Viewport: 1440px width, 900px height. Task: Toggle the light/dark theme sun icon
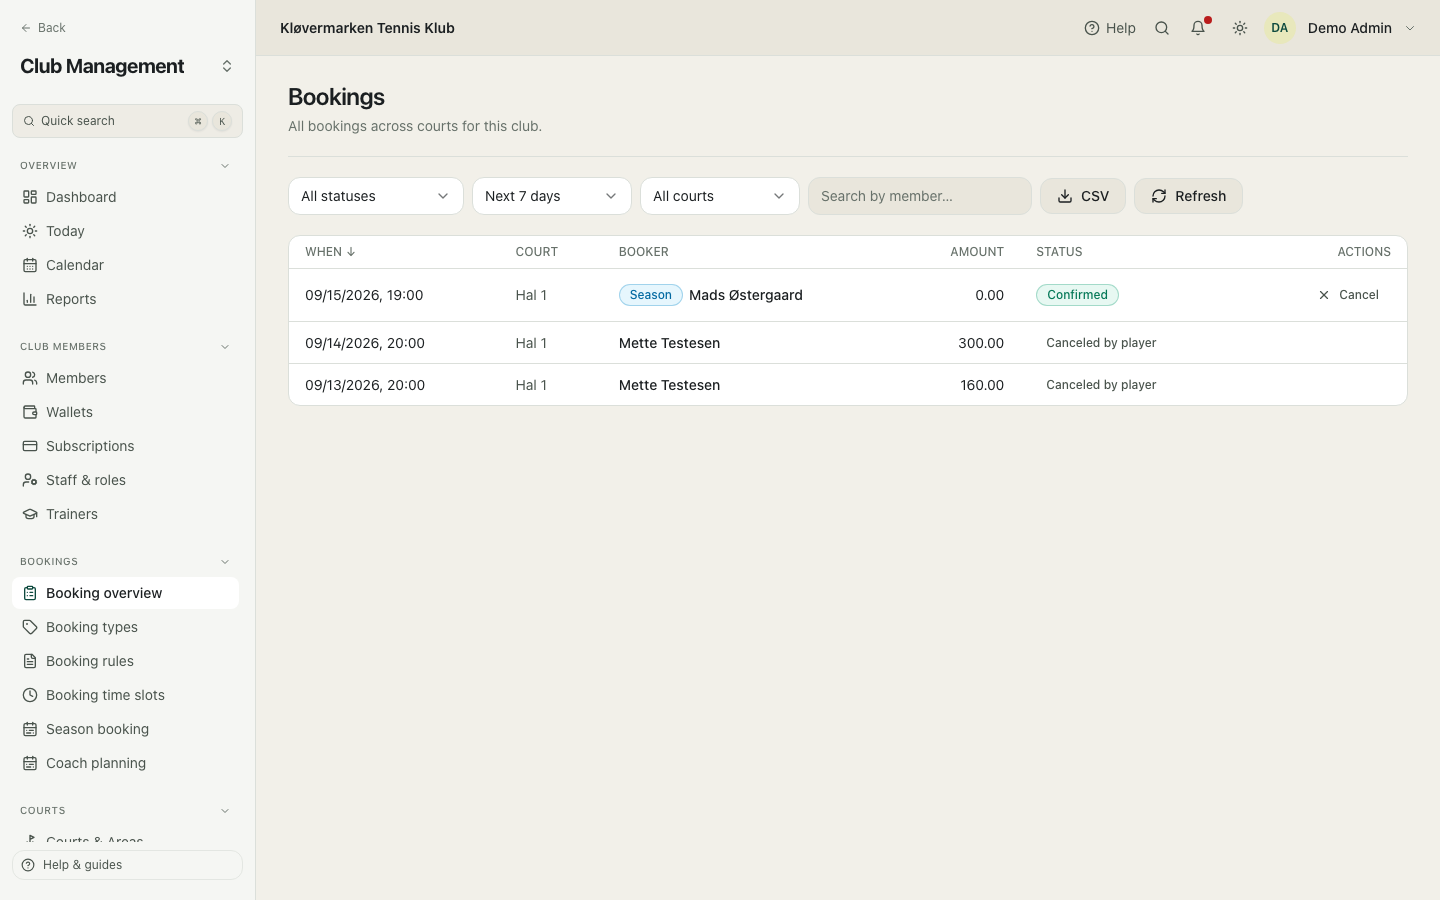pyautogui.click(x=1240, y=28)
